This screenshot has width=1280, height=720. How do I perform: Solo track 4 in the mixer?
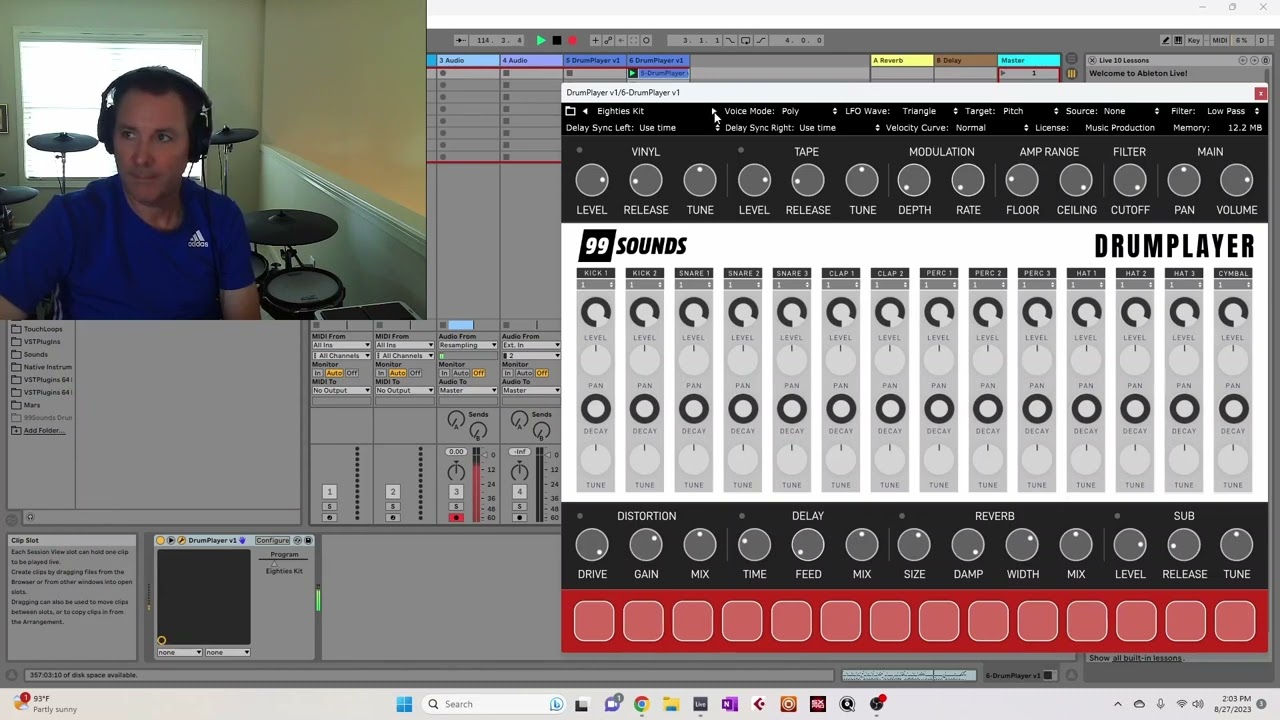pyautogui.click(x=519, y=507)
